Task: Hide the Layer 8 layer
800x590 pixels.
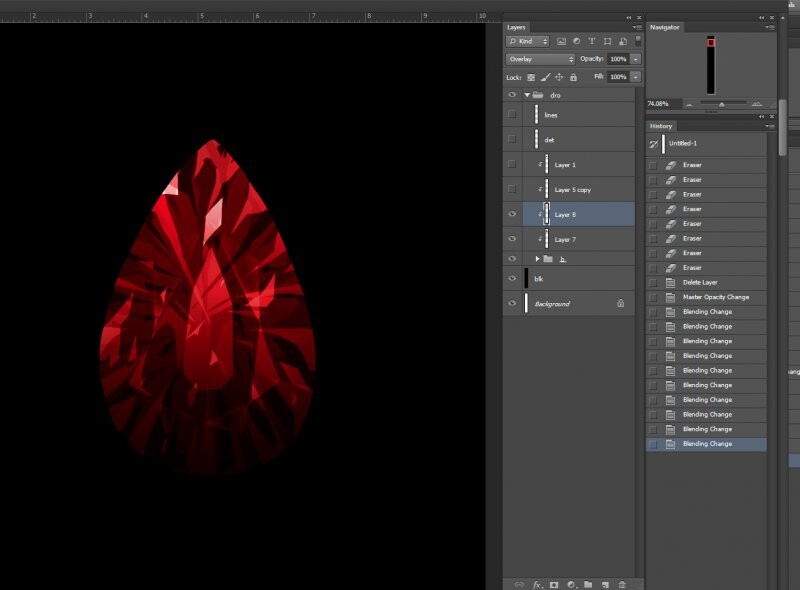Action: click(x=512, y=214)
